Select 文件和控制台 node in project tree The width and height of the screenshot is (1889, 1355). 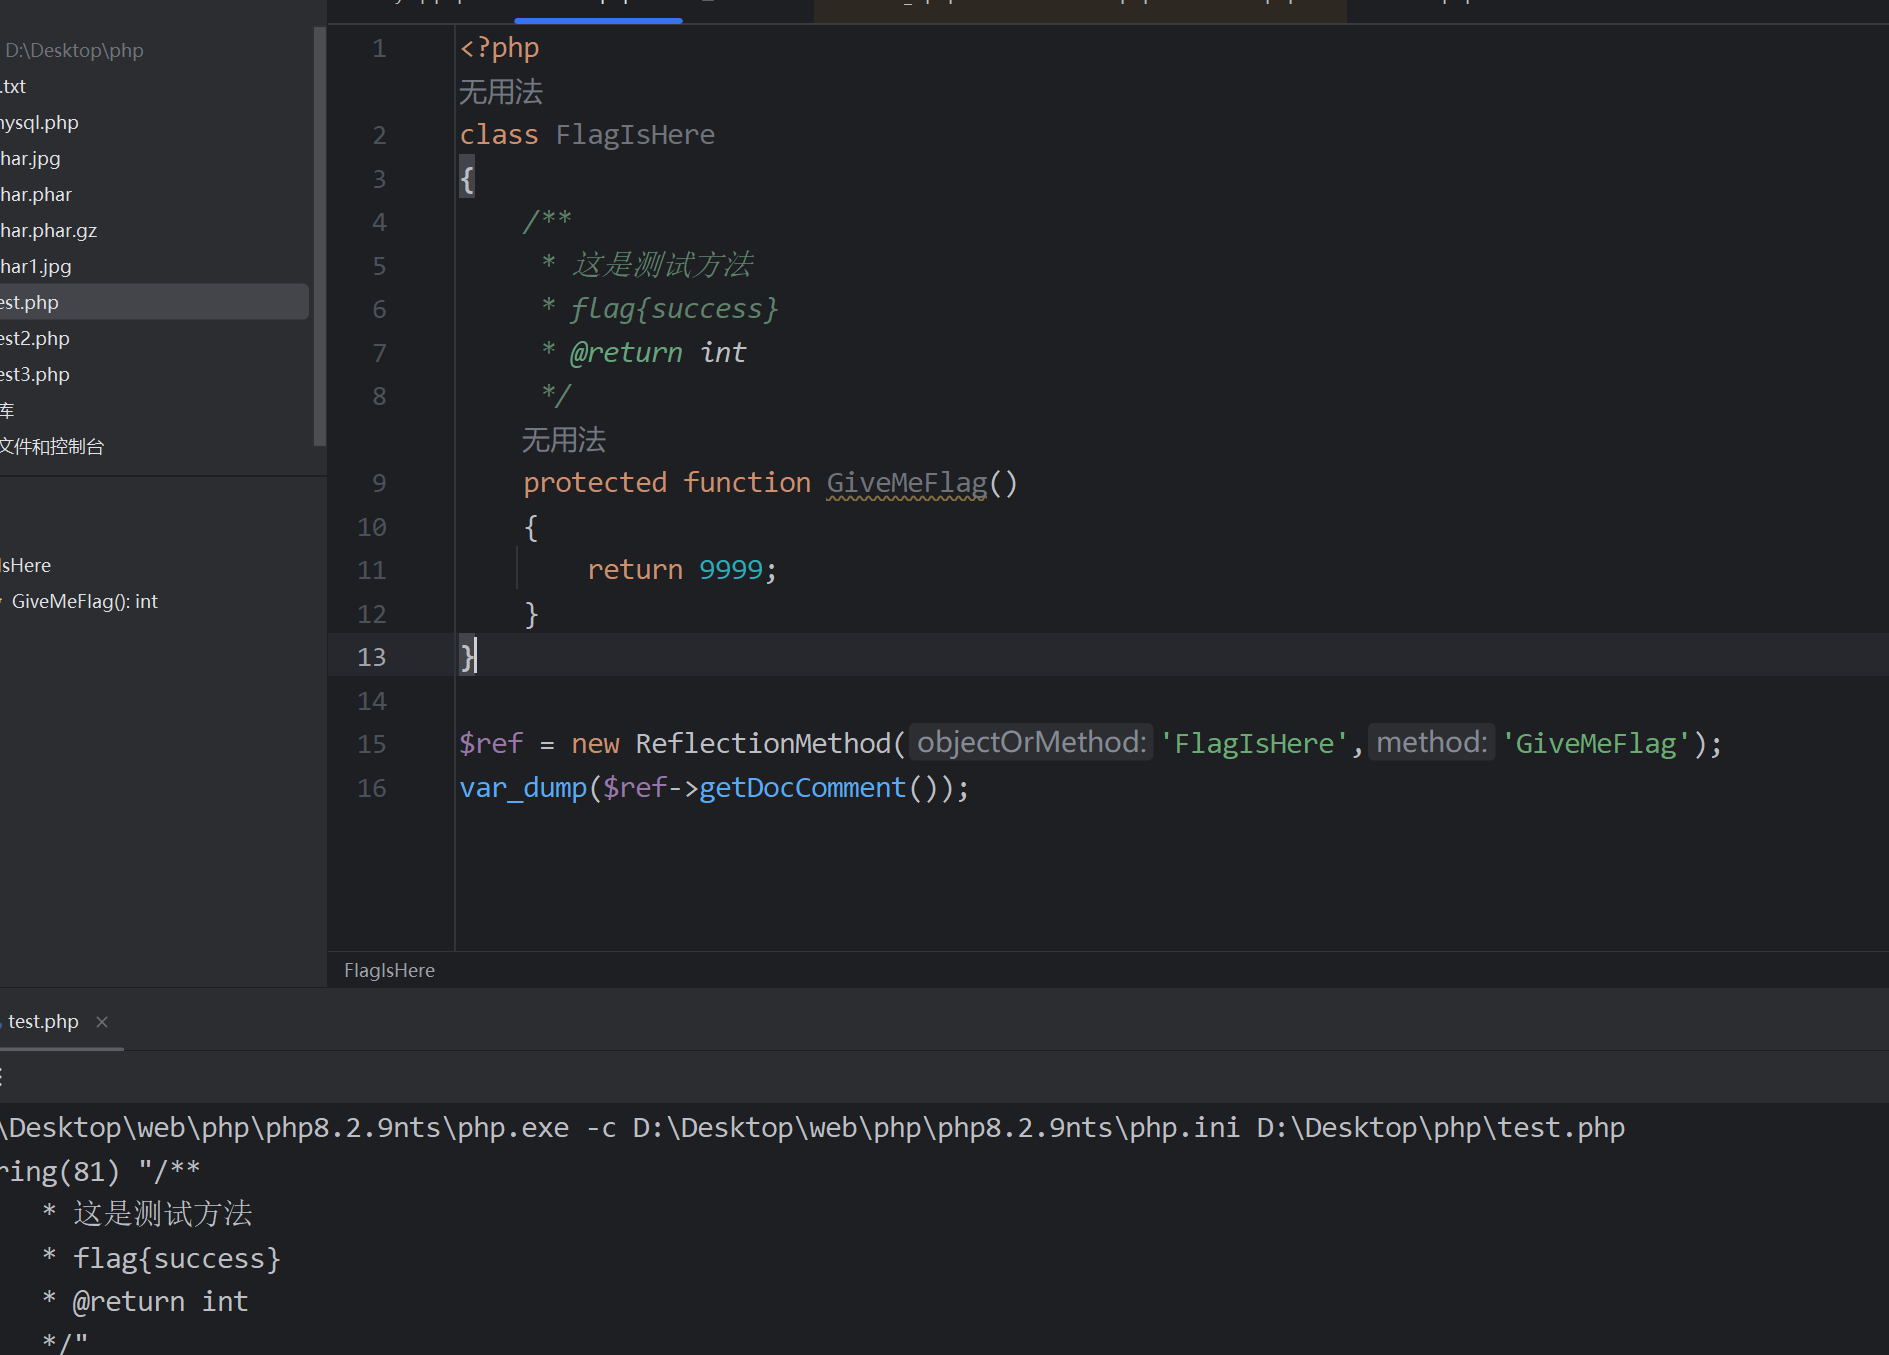52,446
